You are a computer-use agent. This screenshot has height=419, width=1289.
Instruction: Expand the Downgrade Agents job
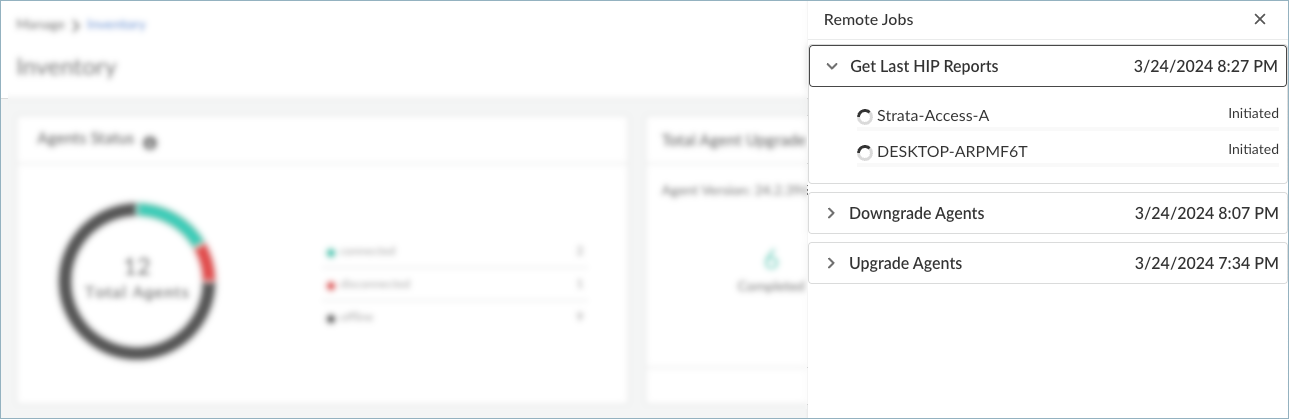[831, 213]
